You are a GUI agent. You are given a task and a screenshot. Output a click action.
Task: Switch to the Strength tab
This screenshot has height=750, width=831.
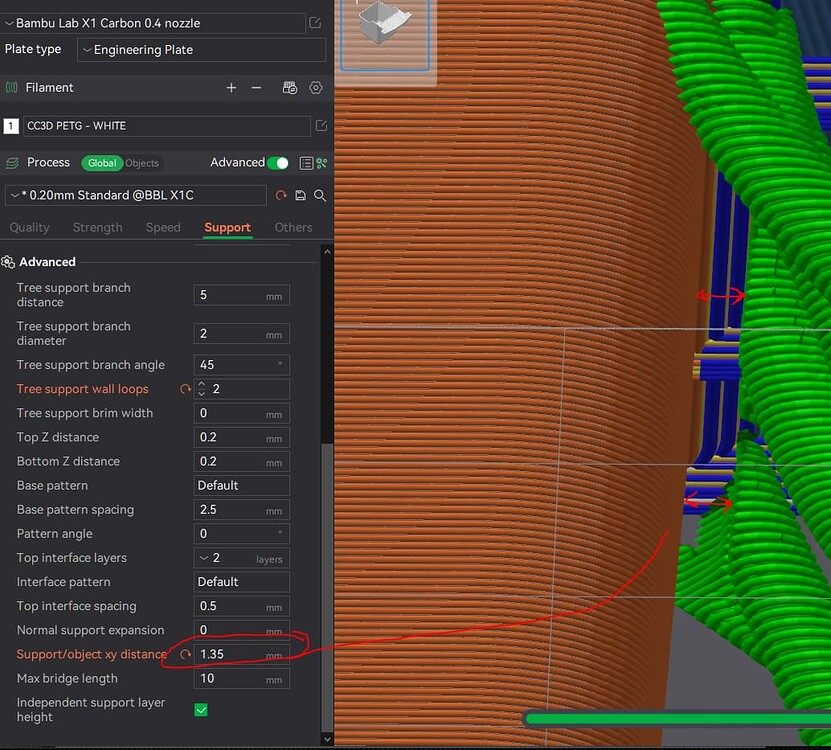point(98,227)
